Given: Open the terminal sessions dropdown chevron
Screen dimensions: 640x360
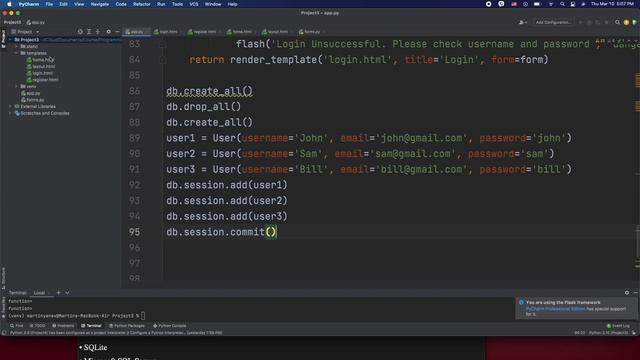Looking at the screenshot, I should [67, 293].
